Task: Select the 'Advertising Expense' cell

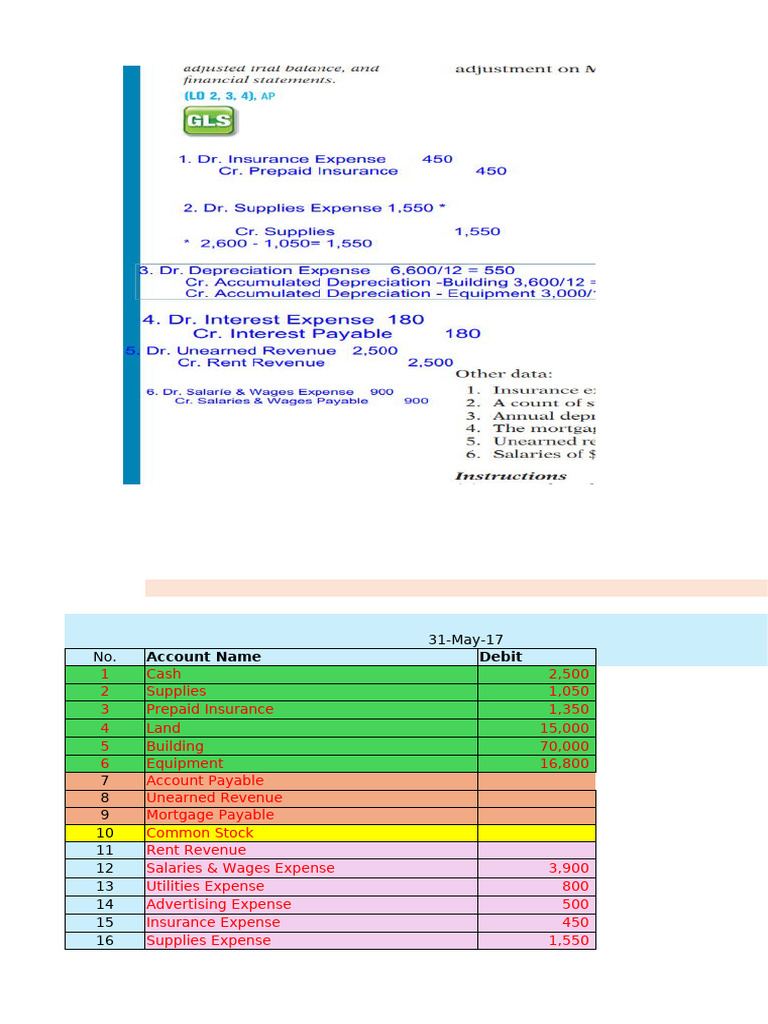Action: (311, 904)
